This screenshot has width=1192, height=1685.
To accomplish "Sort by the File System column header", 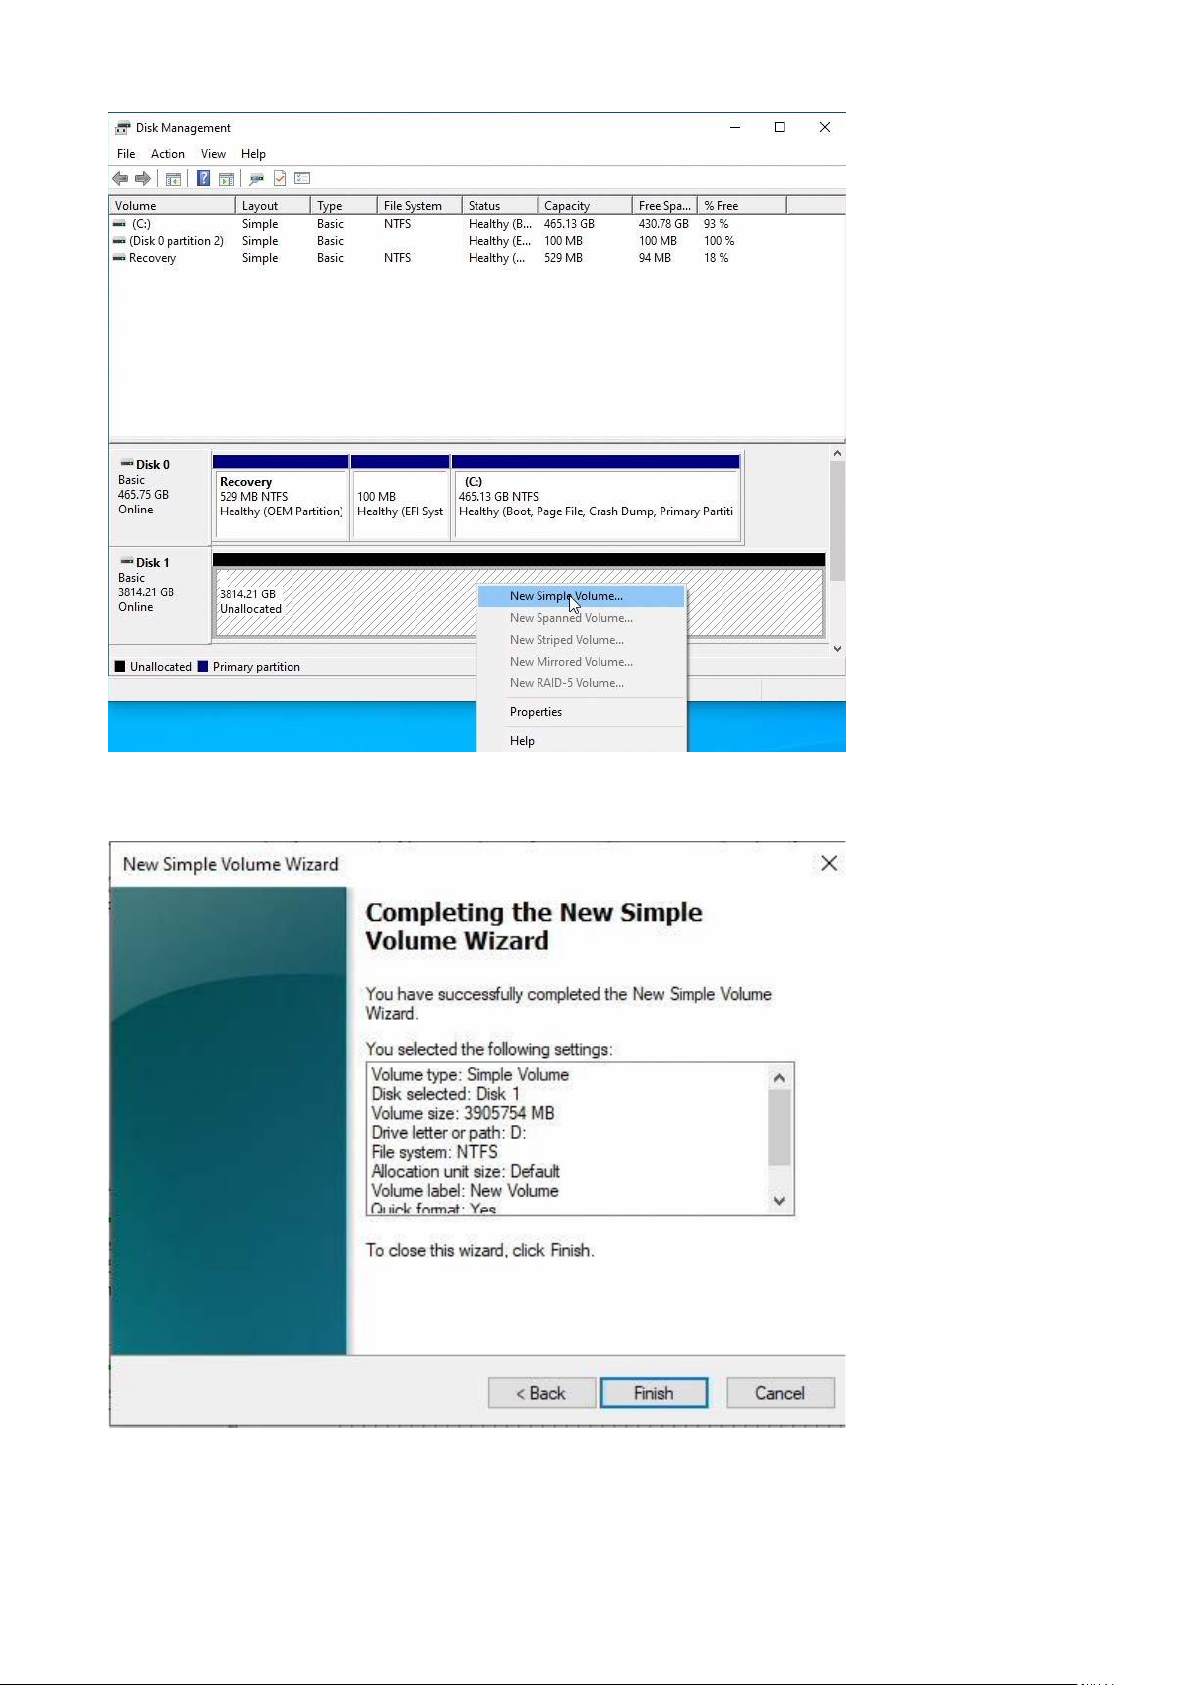I will coord(420,206).
